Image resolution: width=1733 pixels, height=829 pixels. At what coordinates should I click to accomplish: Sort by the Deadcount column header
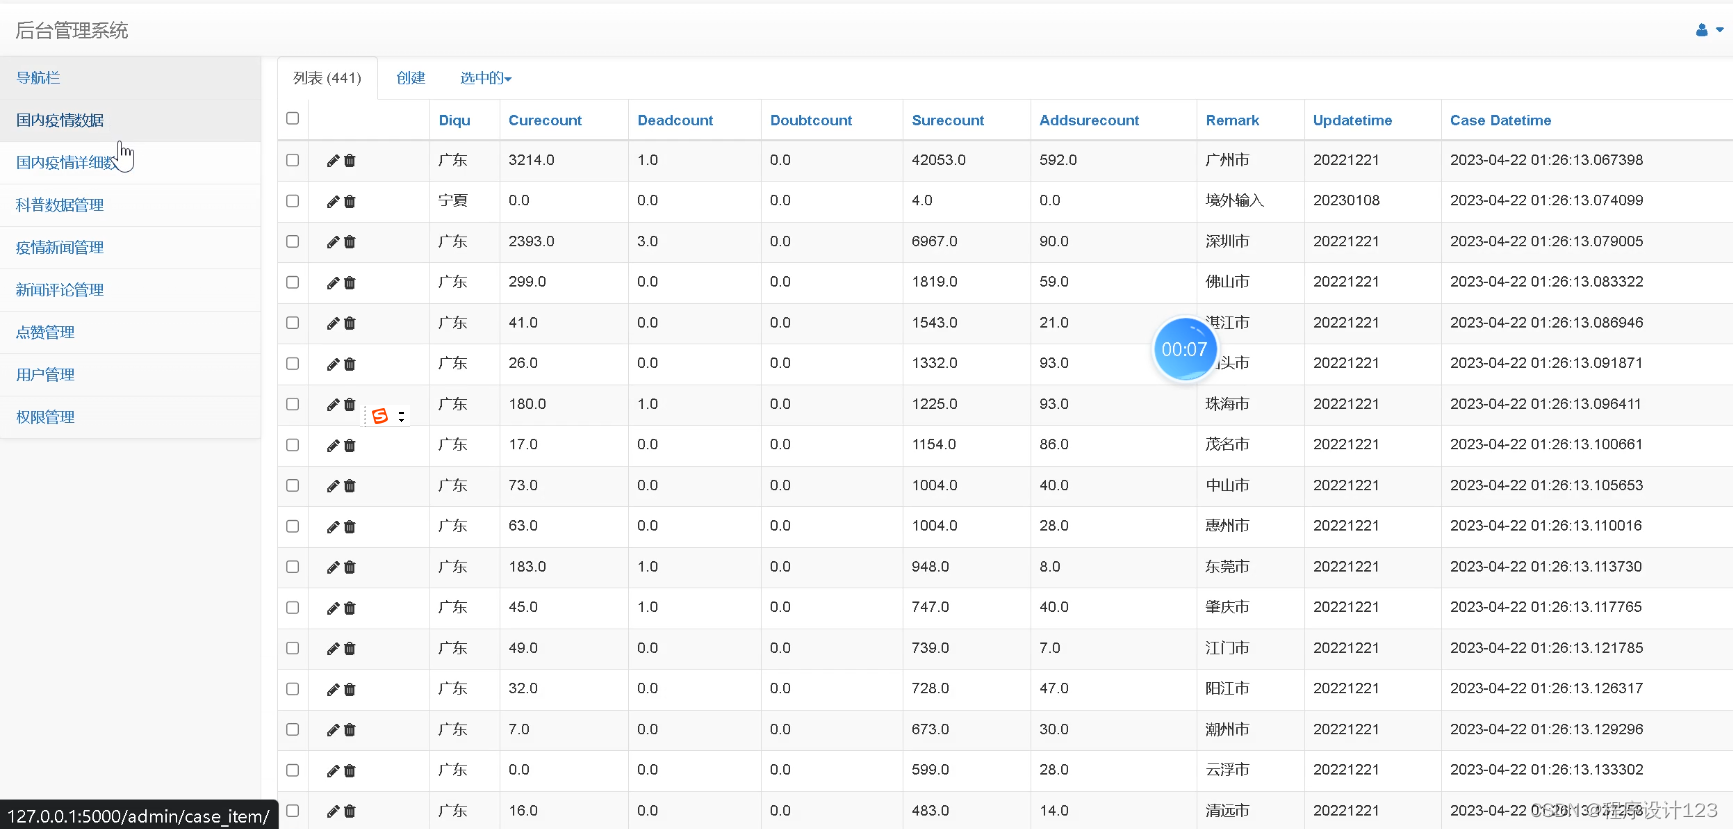tap(675, 120)
